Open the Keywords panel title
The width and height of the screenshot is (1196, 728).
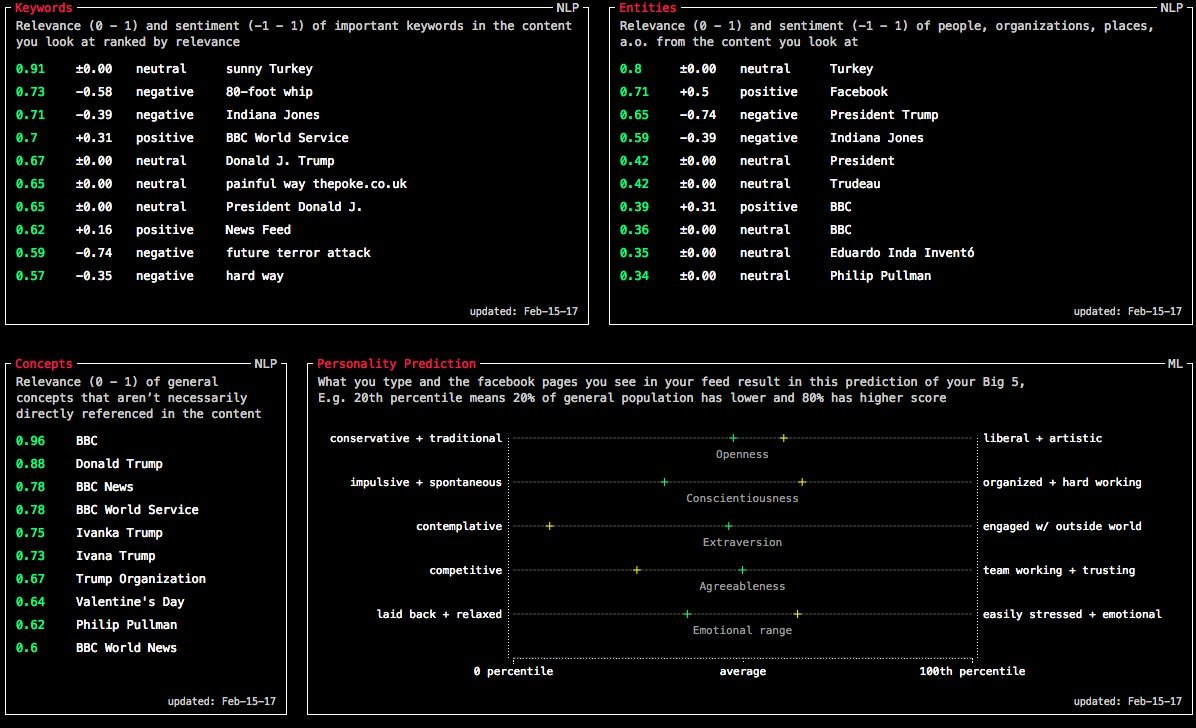pyautogui.click(x=43, y=8)
